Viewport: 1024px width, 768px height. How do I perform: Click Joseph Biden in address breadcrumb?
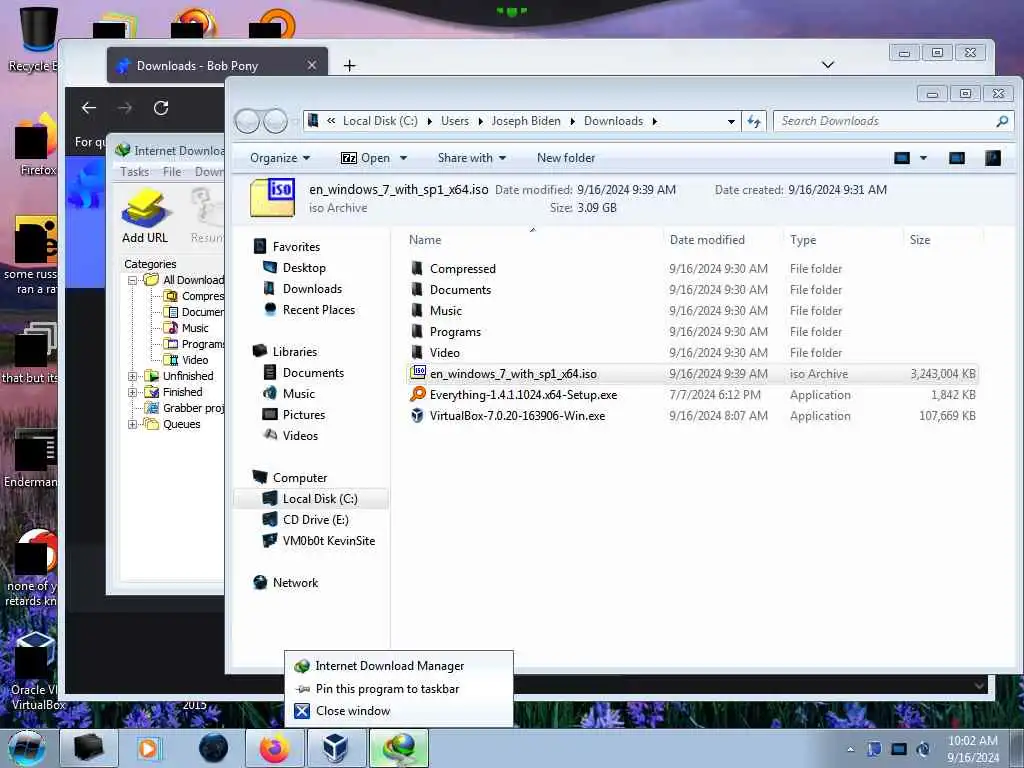pyautogui.click(x=526, y=121)
